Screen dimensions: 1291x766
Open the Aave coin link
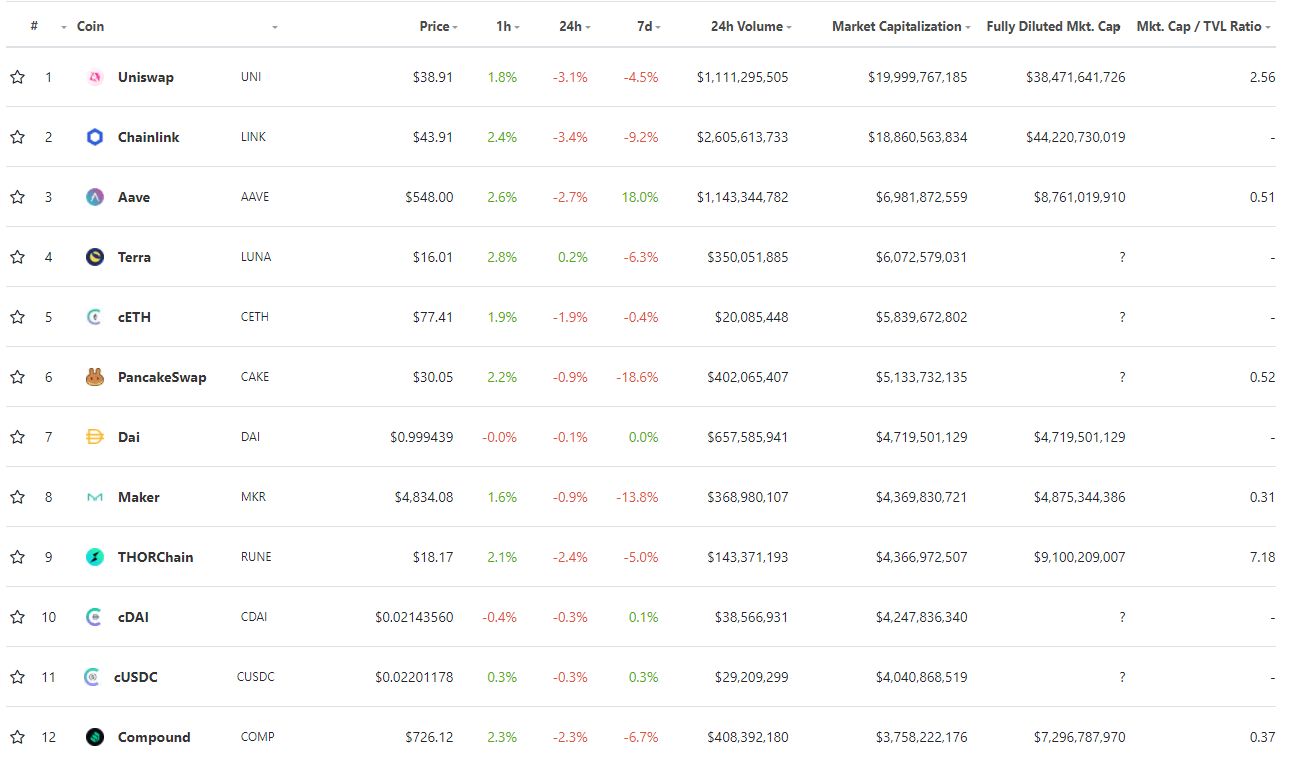click(134, 197)
